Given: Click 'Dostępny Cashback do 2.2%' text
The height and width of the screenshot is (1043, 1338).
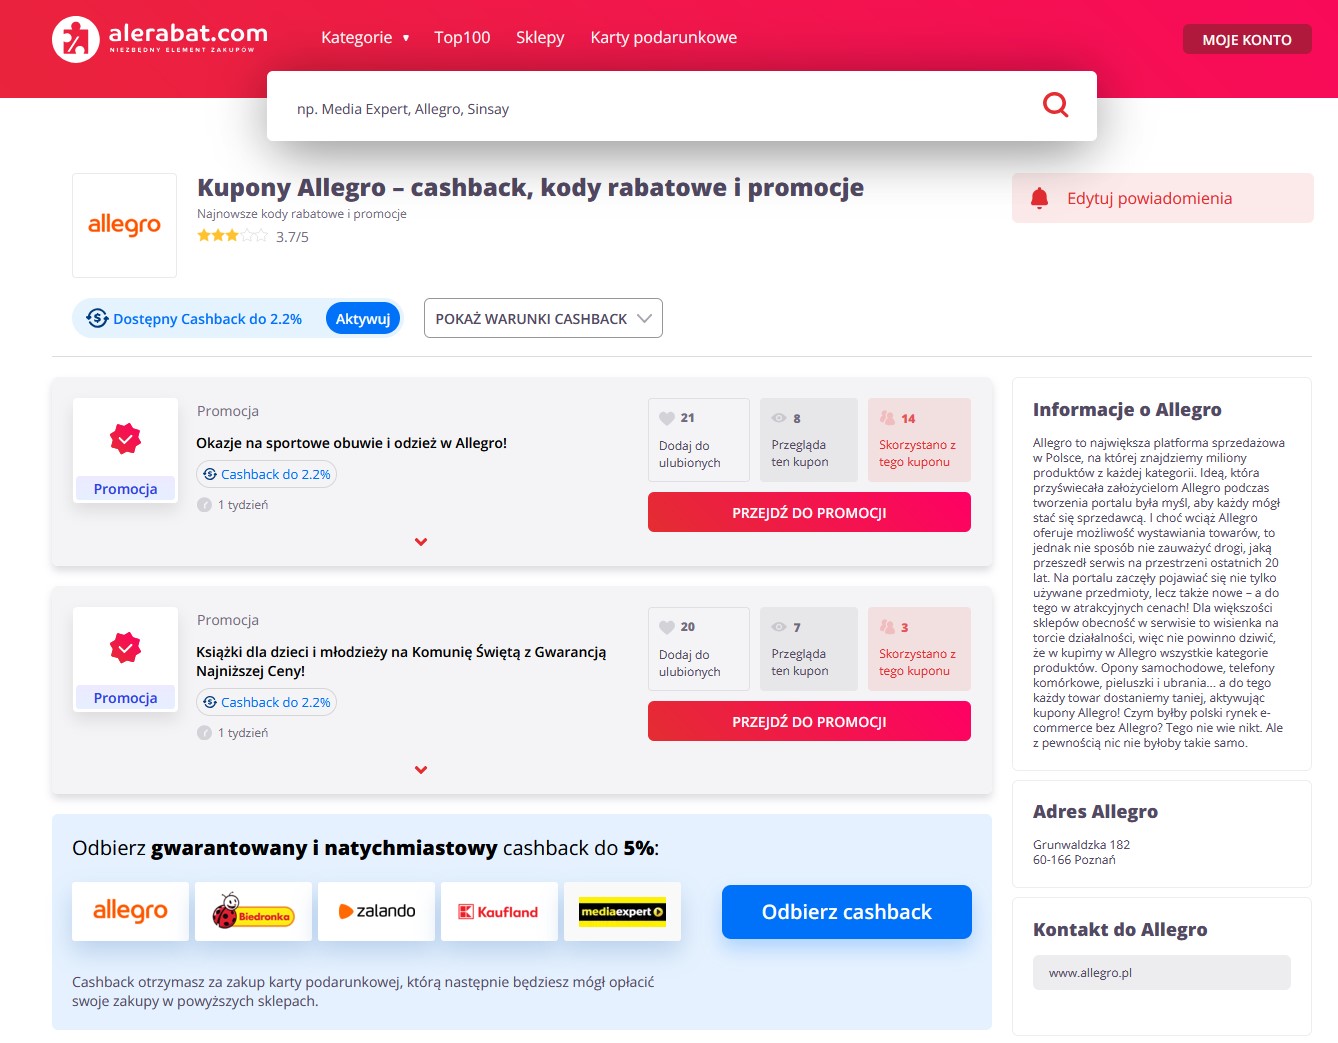Looking at the screenshot, I should click(207, 319).
